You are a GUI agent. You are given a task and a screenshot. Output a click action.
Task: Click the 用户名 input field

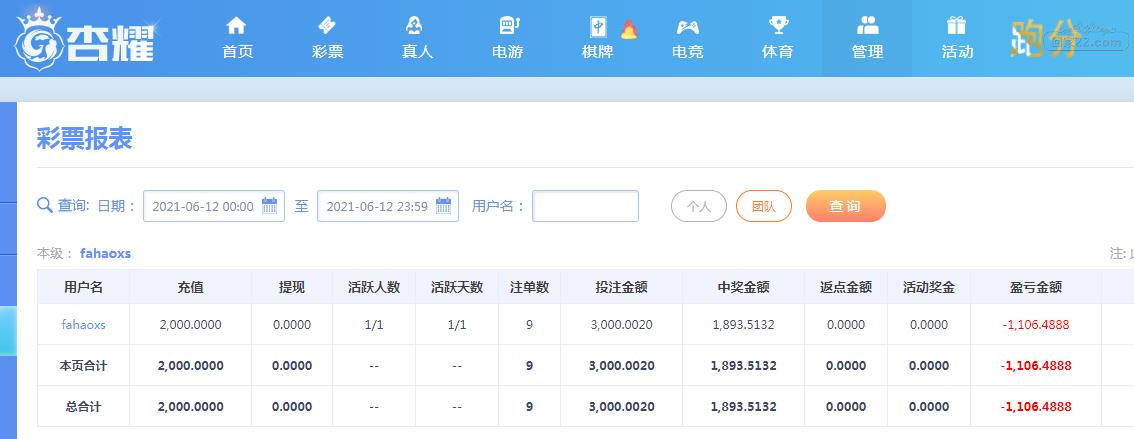point(585,206)
